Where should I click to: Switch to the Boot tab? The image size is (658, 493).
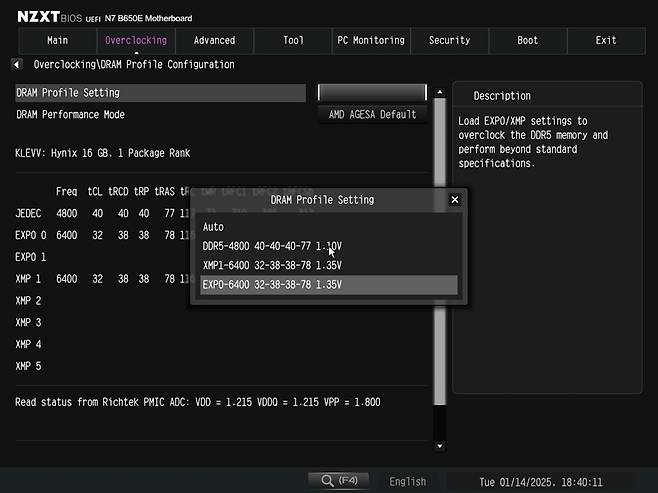pyautogui.click(x=527, y=41)
